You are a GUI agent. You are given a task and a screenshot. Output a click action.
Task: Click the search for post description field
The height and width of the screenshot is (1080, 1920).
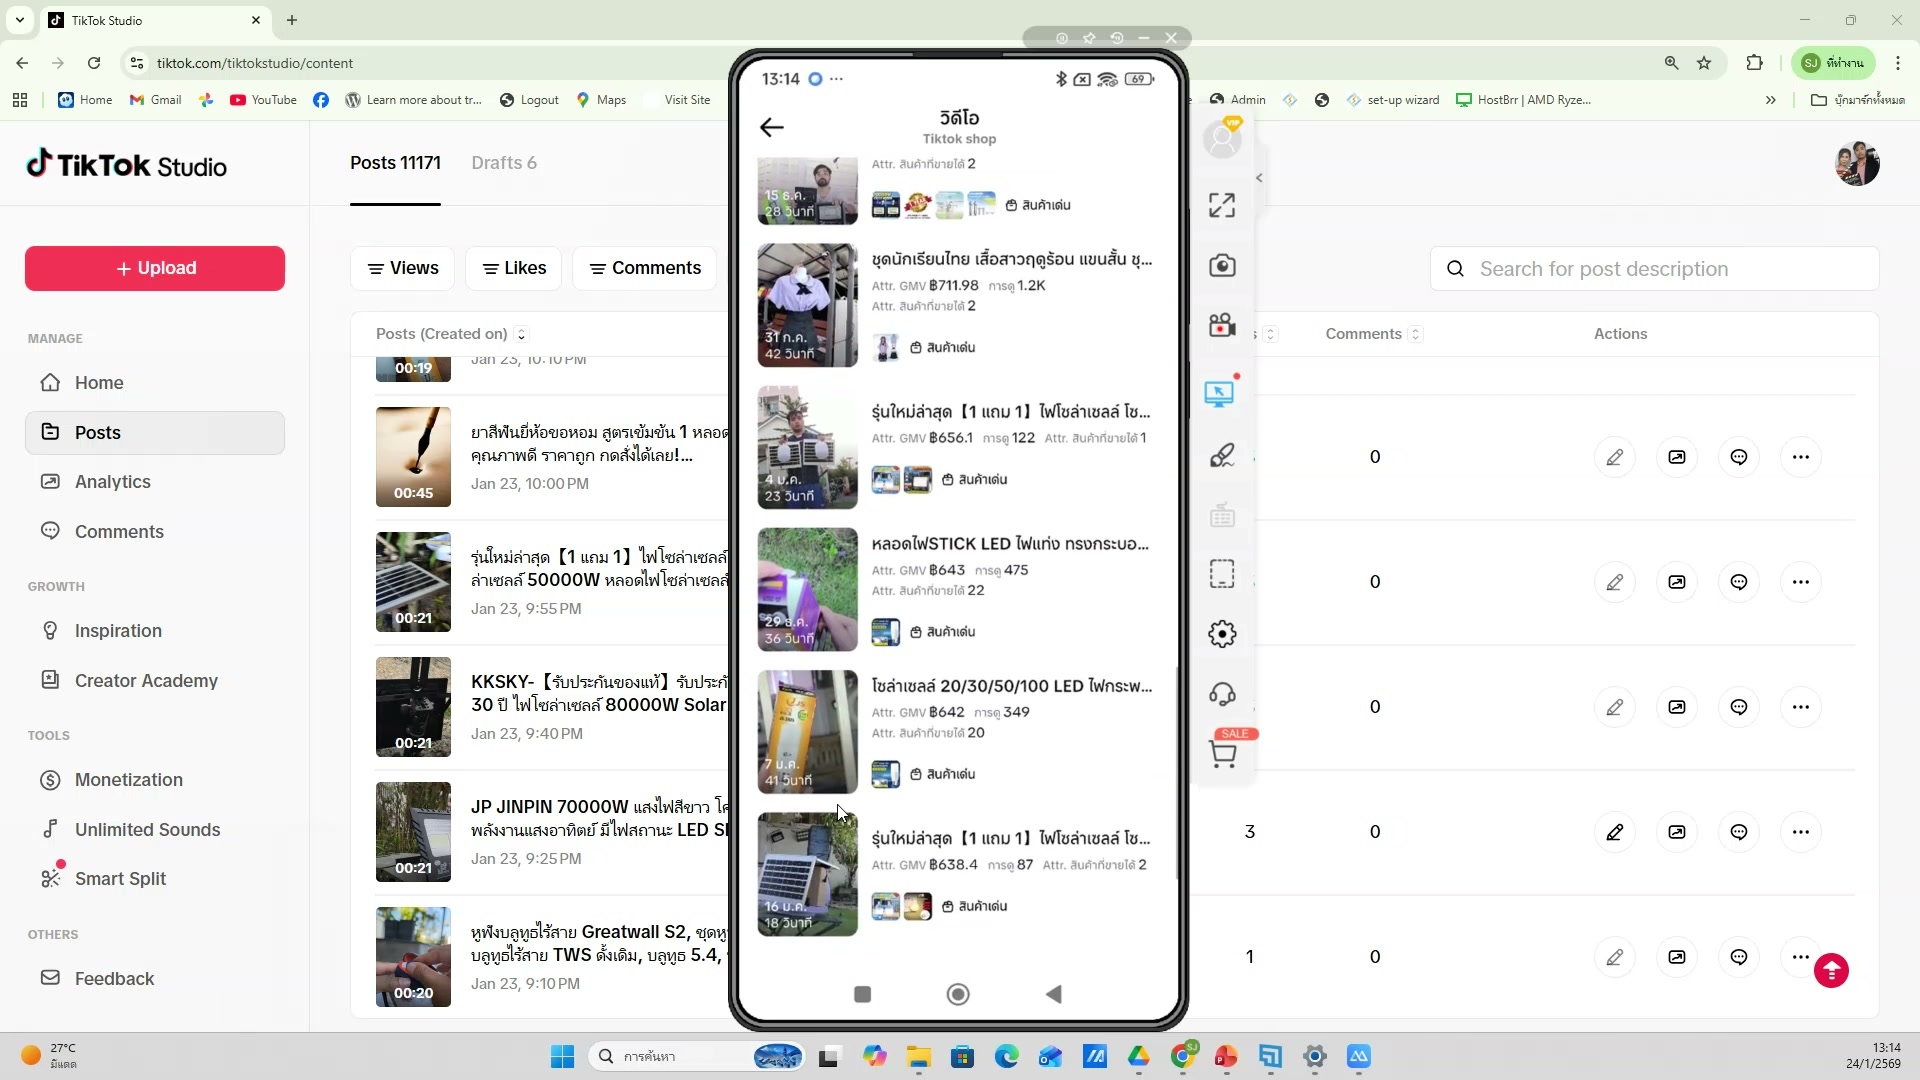coord(1655,269)
